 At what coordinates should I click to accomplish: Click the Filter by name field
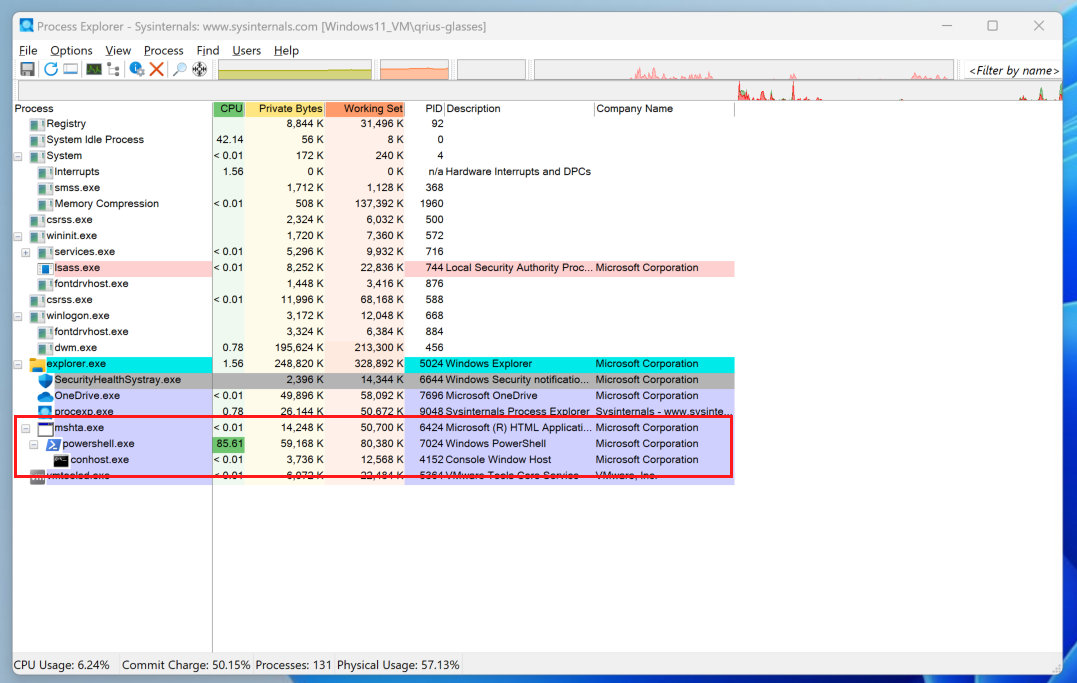click(x=1013, y=71)
